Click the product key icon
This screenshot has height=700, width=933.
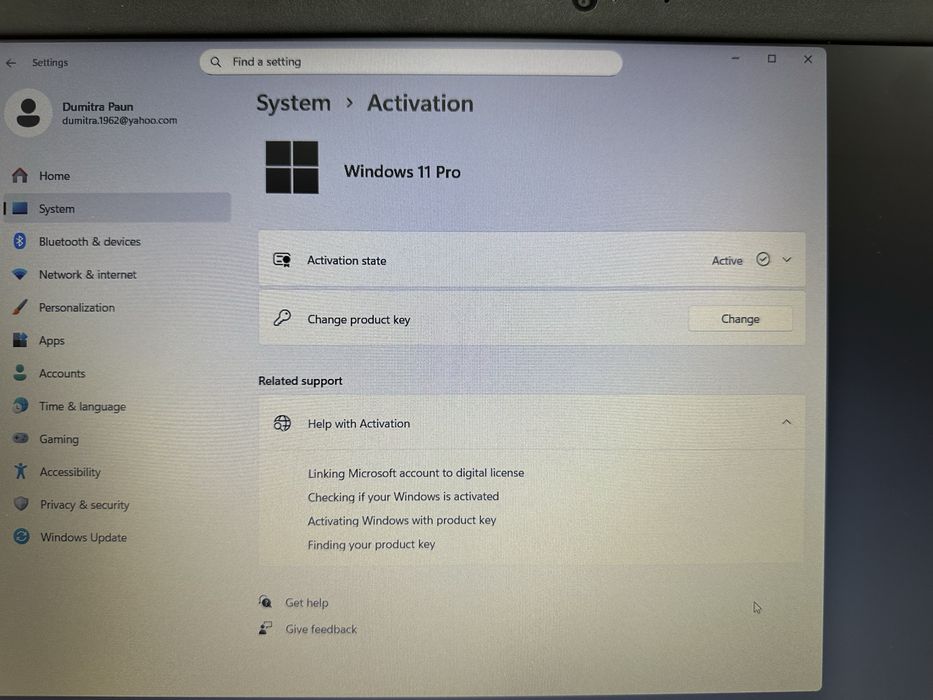click(282, 318)
